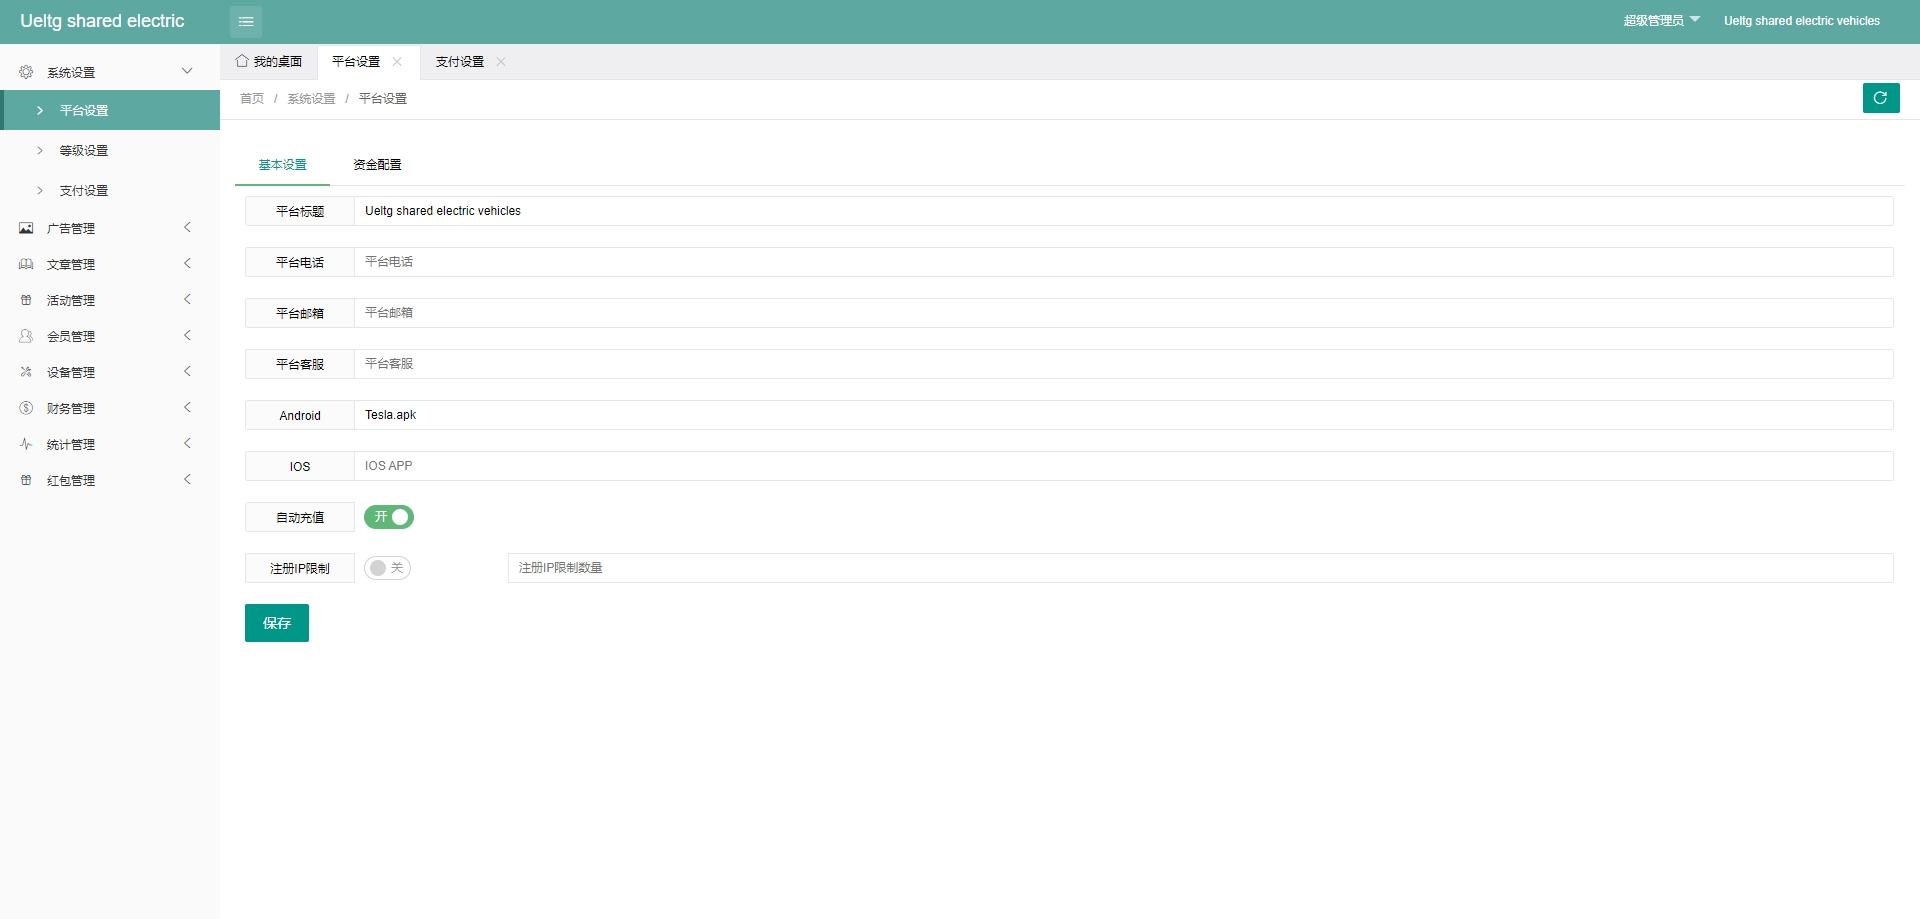Image resolution: width=1920 pixels, height=919 pixels.
Task: Click the hamburger menu collapse icon
Action: tap(246, 21)
